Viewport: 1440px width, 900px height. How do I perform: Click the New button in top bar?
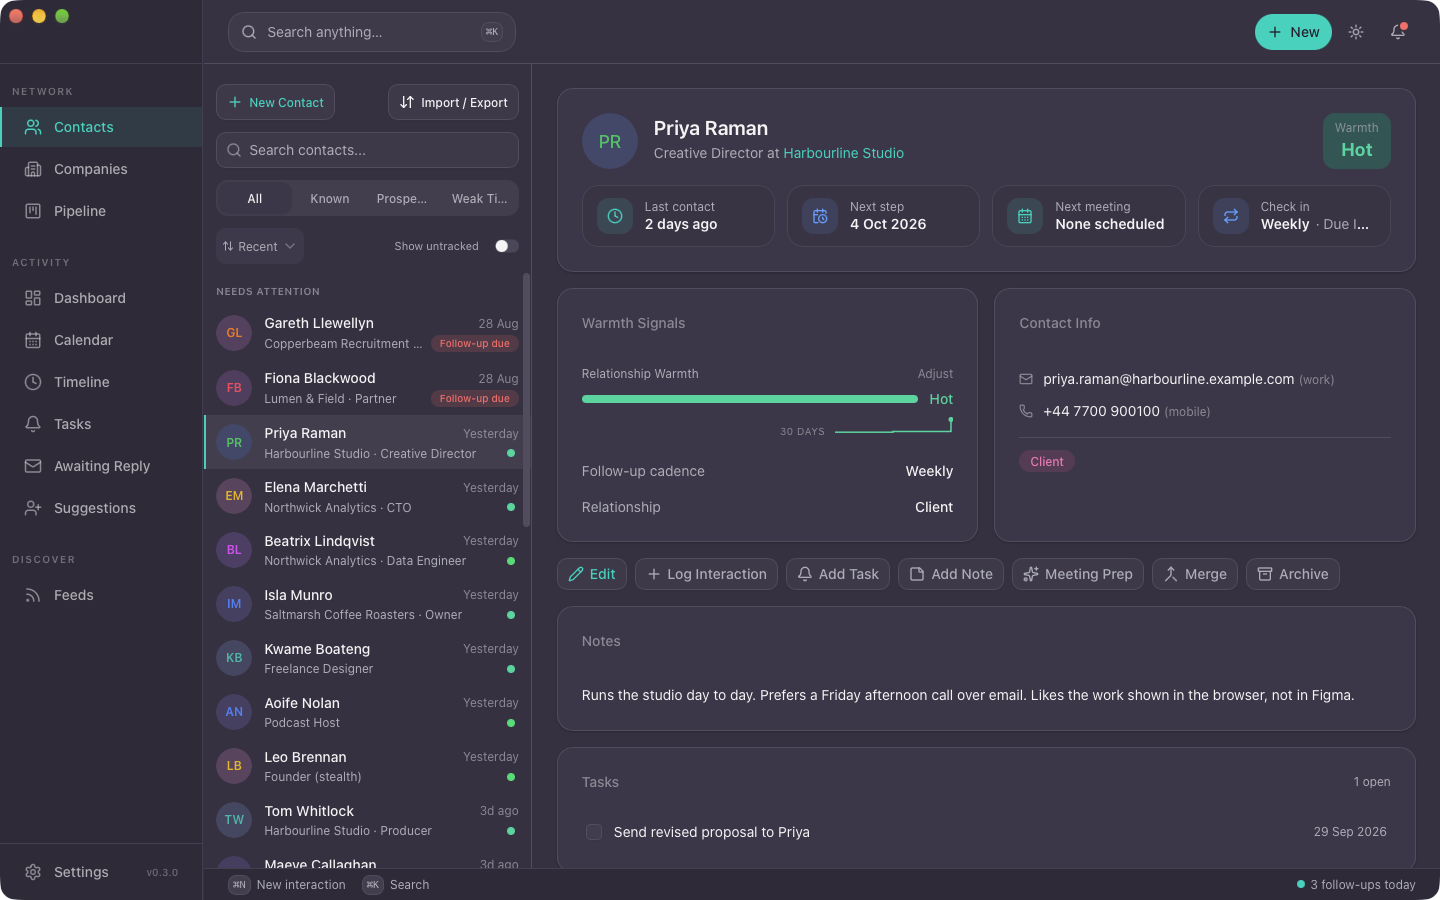1293,32
